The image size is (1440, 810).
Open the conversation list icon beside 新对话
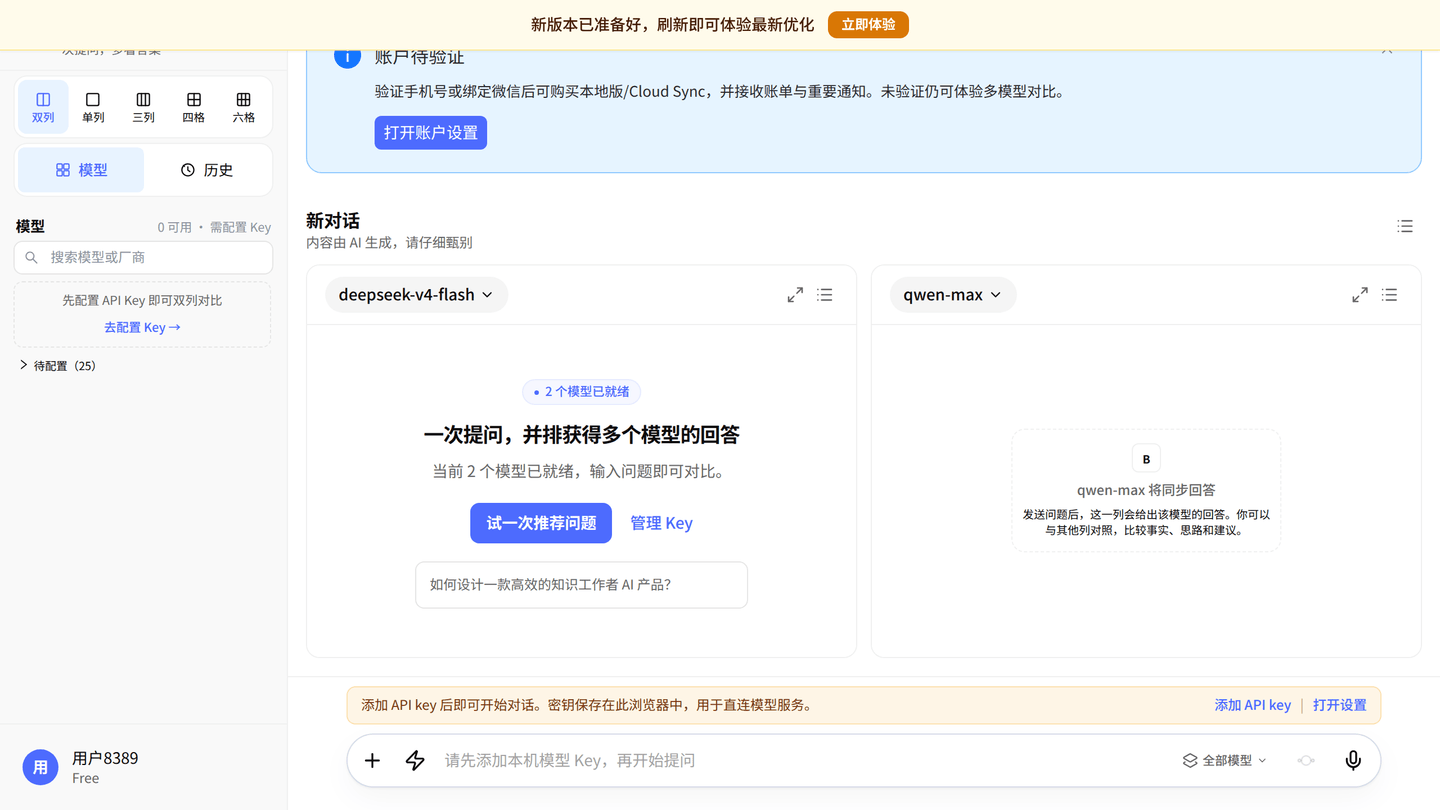point(1405,227)
